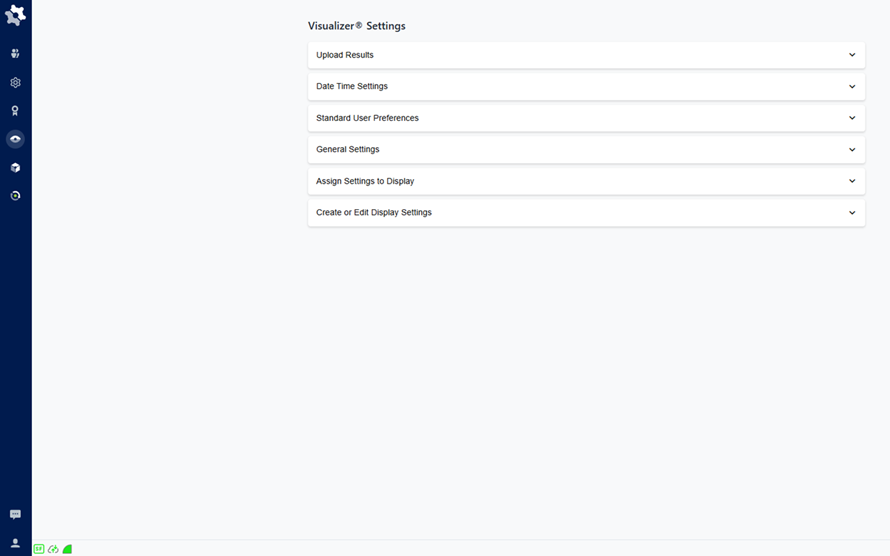Click the Standard User Preferences chevron arrow
Screen dimensions: 890x556
point(852,118)
